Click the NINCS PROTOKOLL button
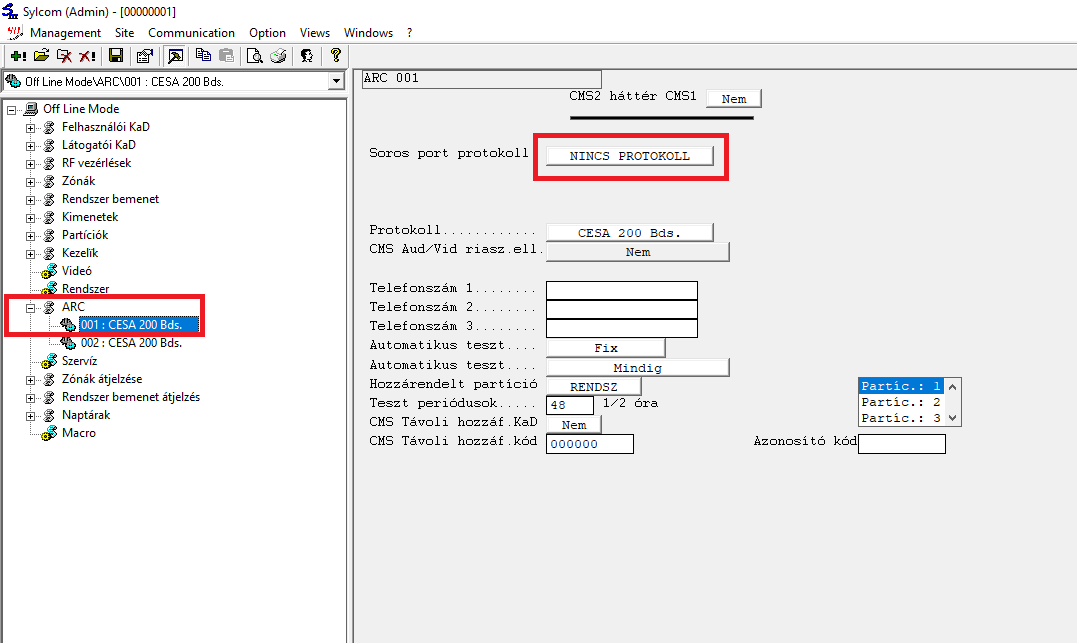1077x643 pixels. (x=630, y=156)
